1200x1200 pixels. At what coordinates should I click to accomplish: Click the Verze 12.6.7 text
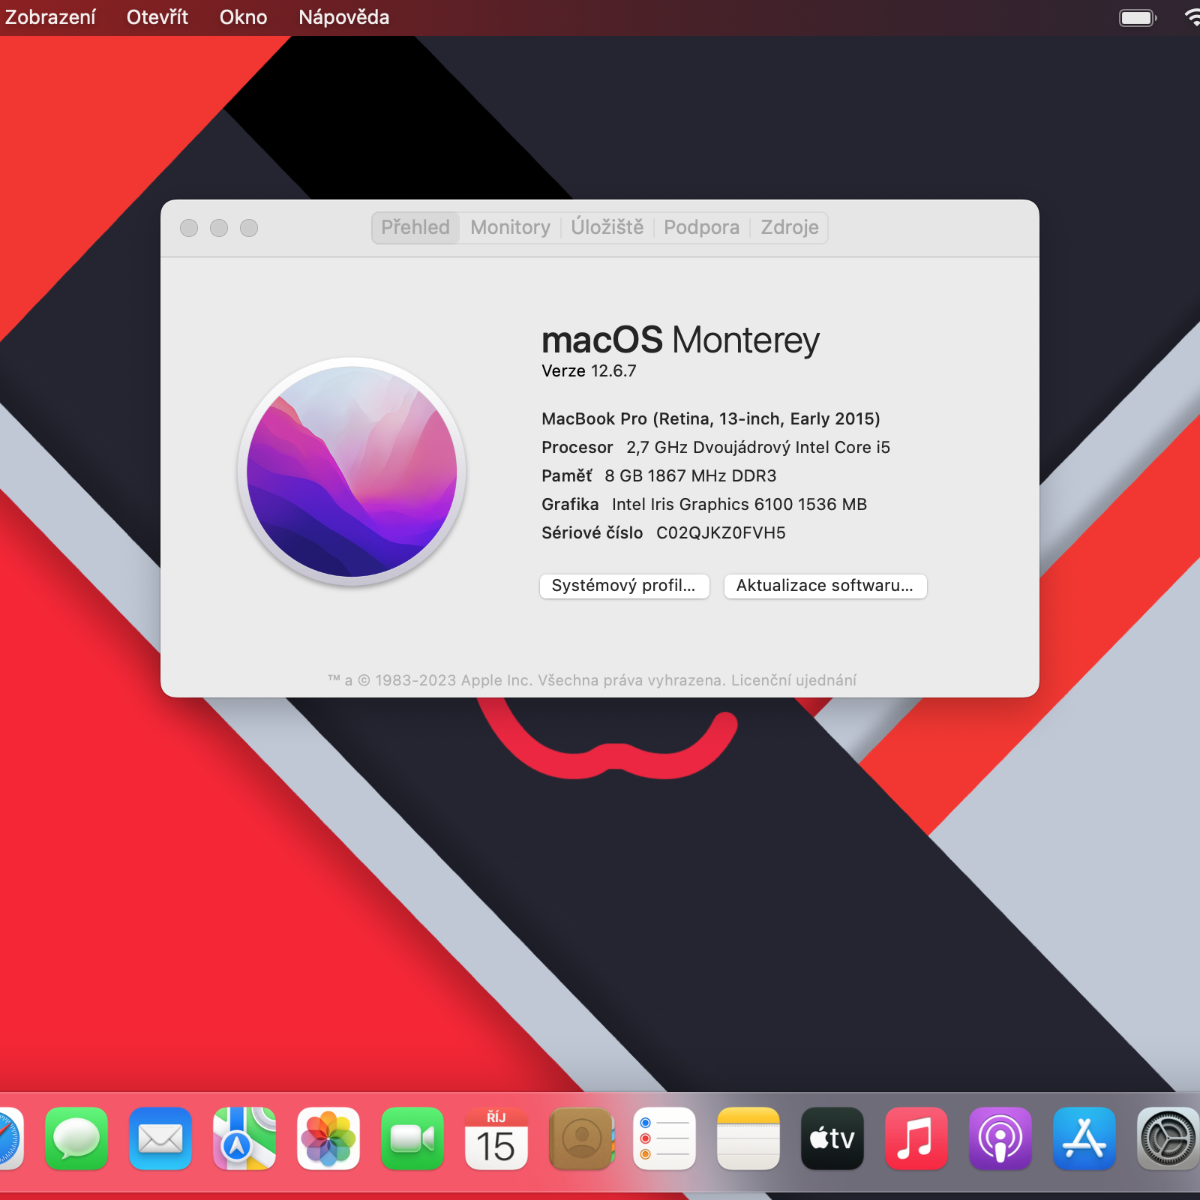coord(589,371)
